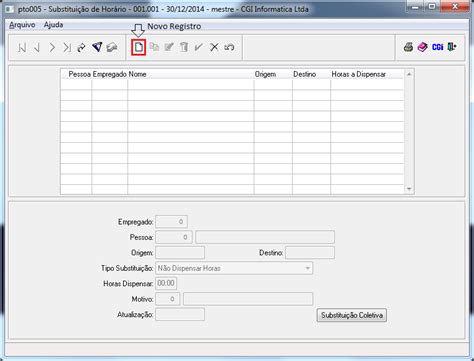Exit via the door icon
Viewport: 474px width, 361px height.
(452, 47)
